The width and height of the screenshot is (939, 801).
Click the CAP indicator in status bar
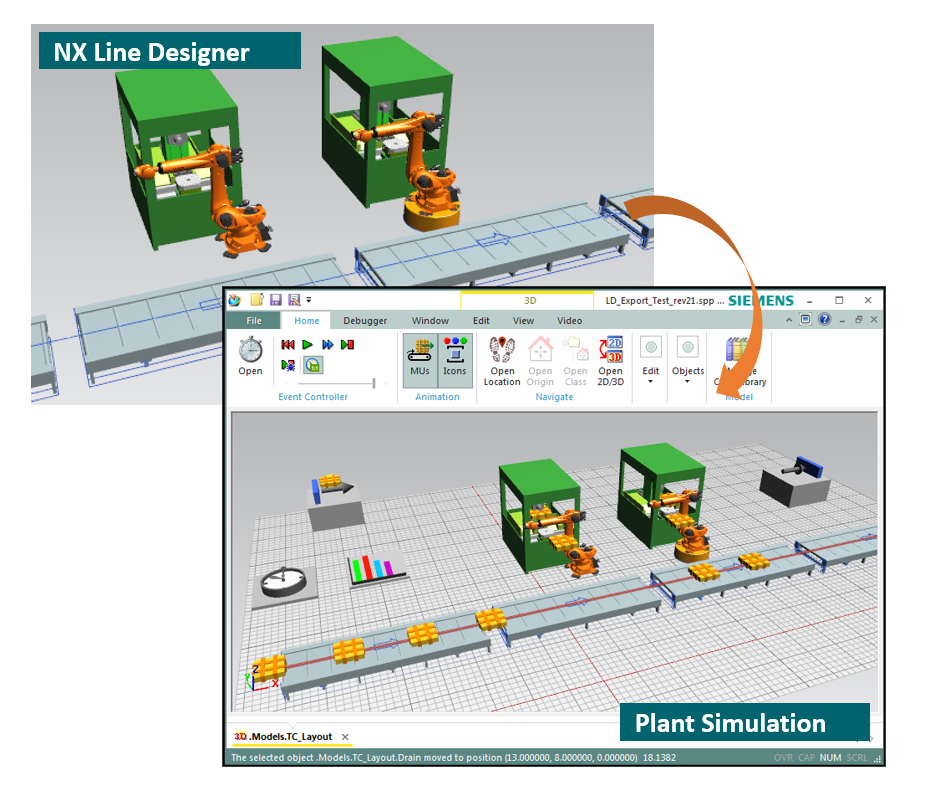[x=807, y=757]
